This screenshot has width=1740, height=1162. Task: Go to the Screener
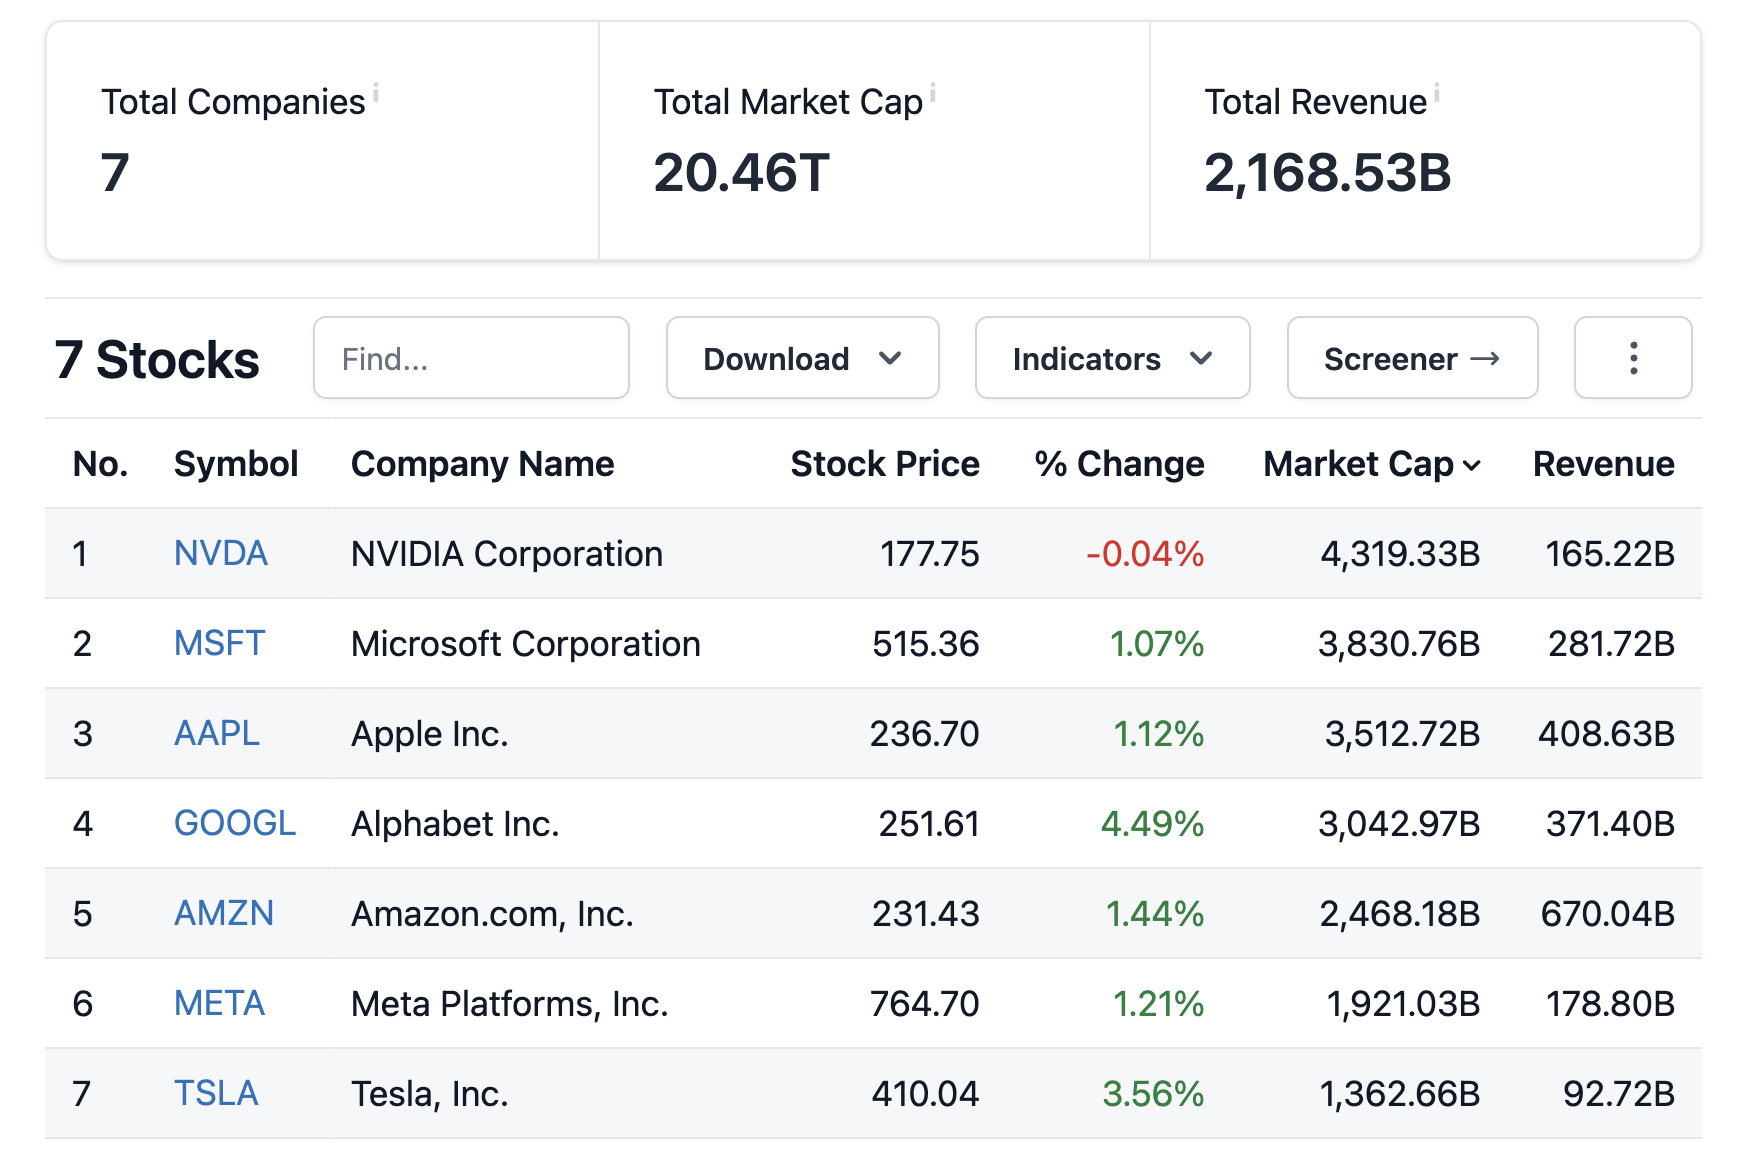1413,358
